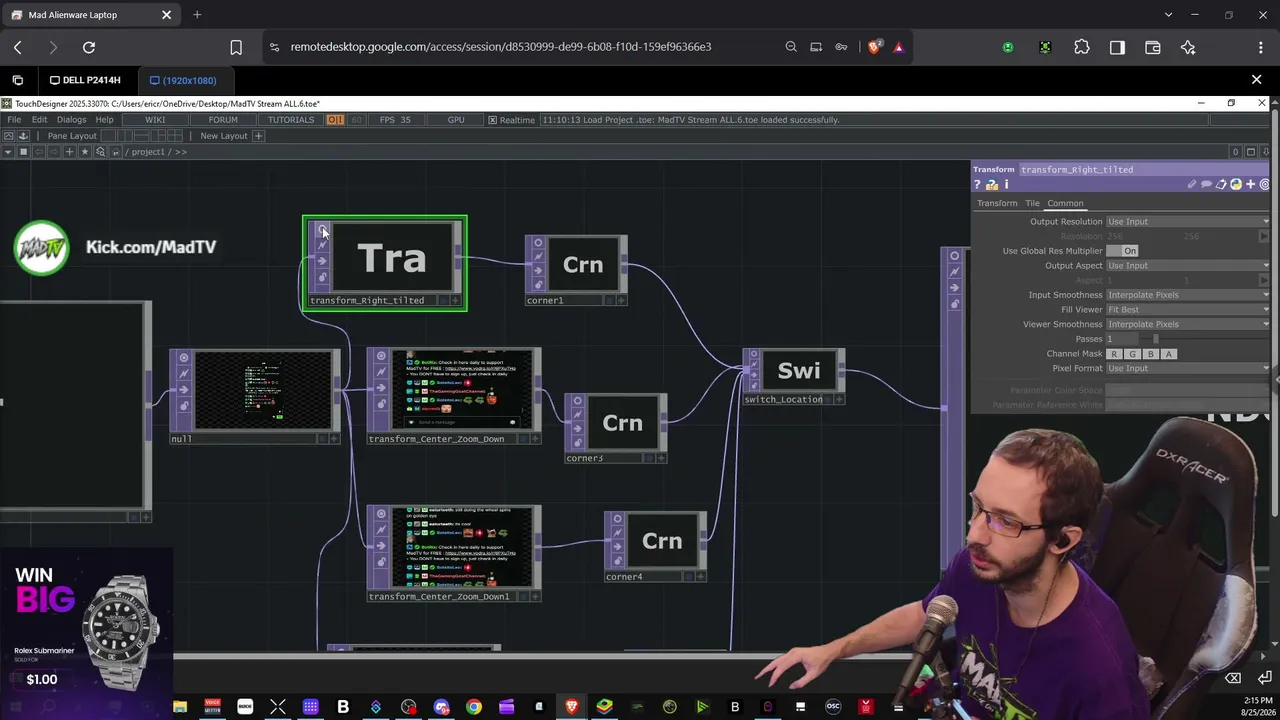This screenshot has height=720, width=1280.
Task: Open the Brave VPN key icon
Action: coord(841,47)
